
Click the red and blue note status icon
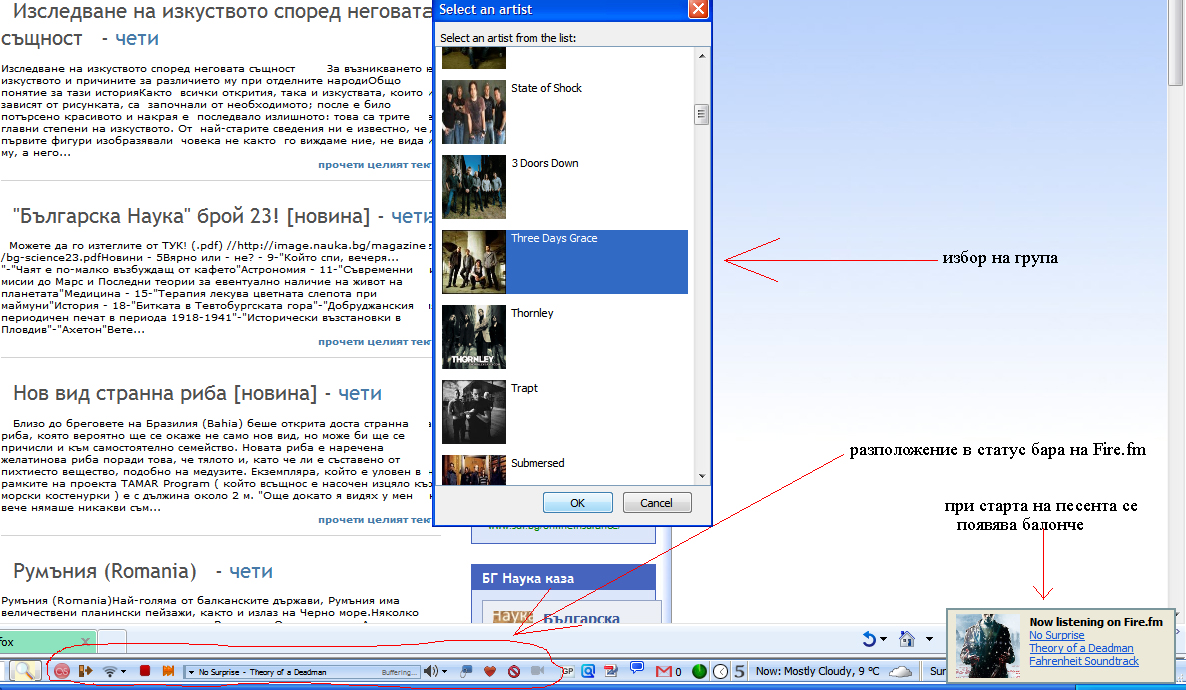click(611, 671)
